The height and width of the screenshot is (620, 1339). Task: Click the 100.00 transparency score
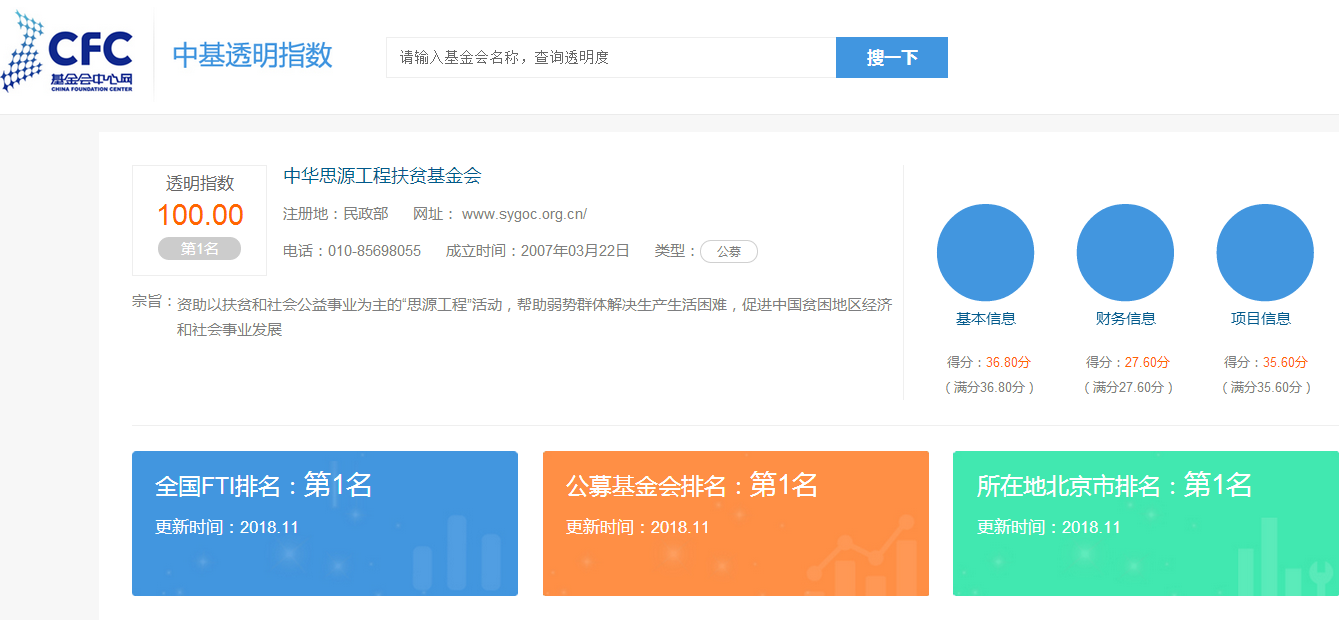coord(200,215)
